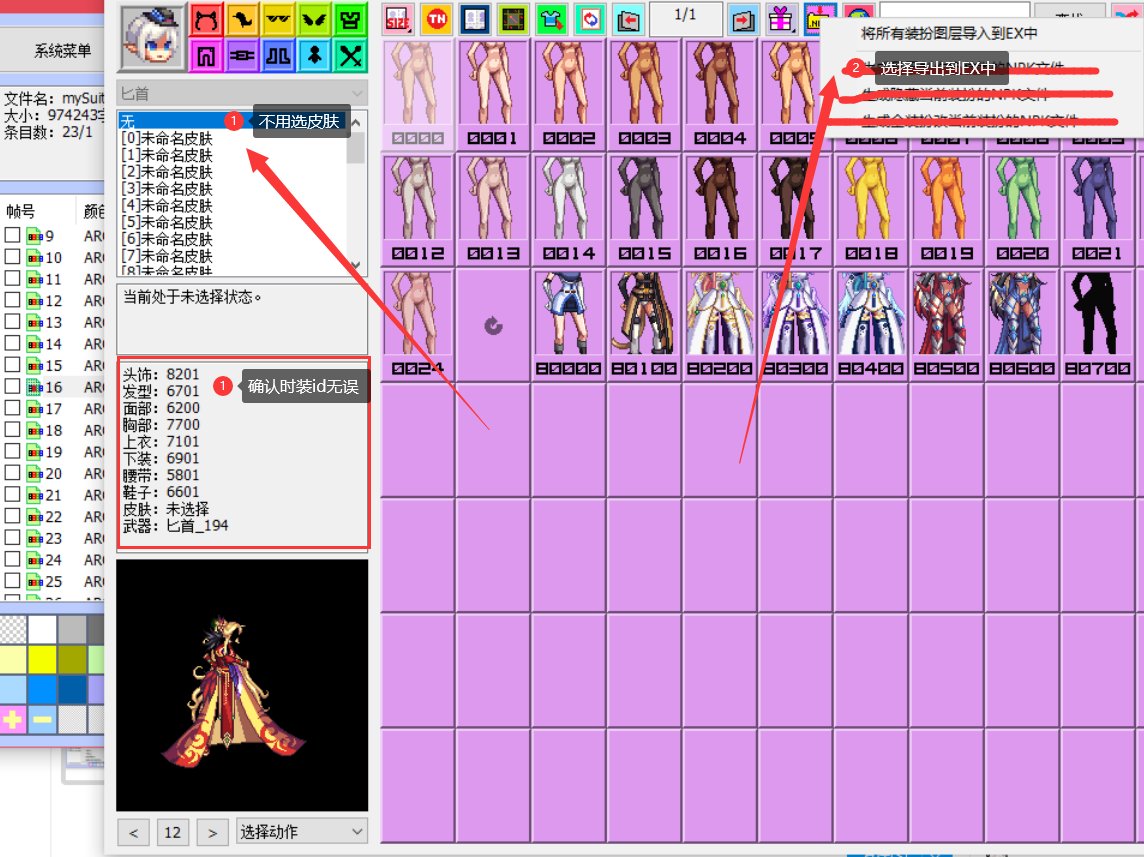1144x857 pixels.
Task: Select the purple belt category icon
Action: coord(241,56)
